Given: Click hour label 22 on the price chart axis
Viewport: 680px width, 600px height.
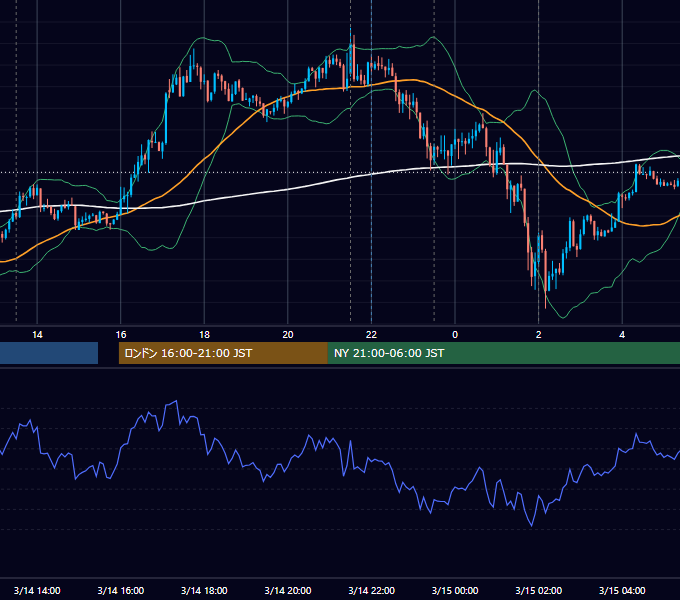Looking at the screenshot, I should tap(372, 335).
